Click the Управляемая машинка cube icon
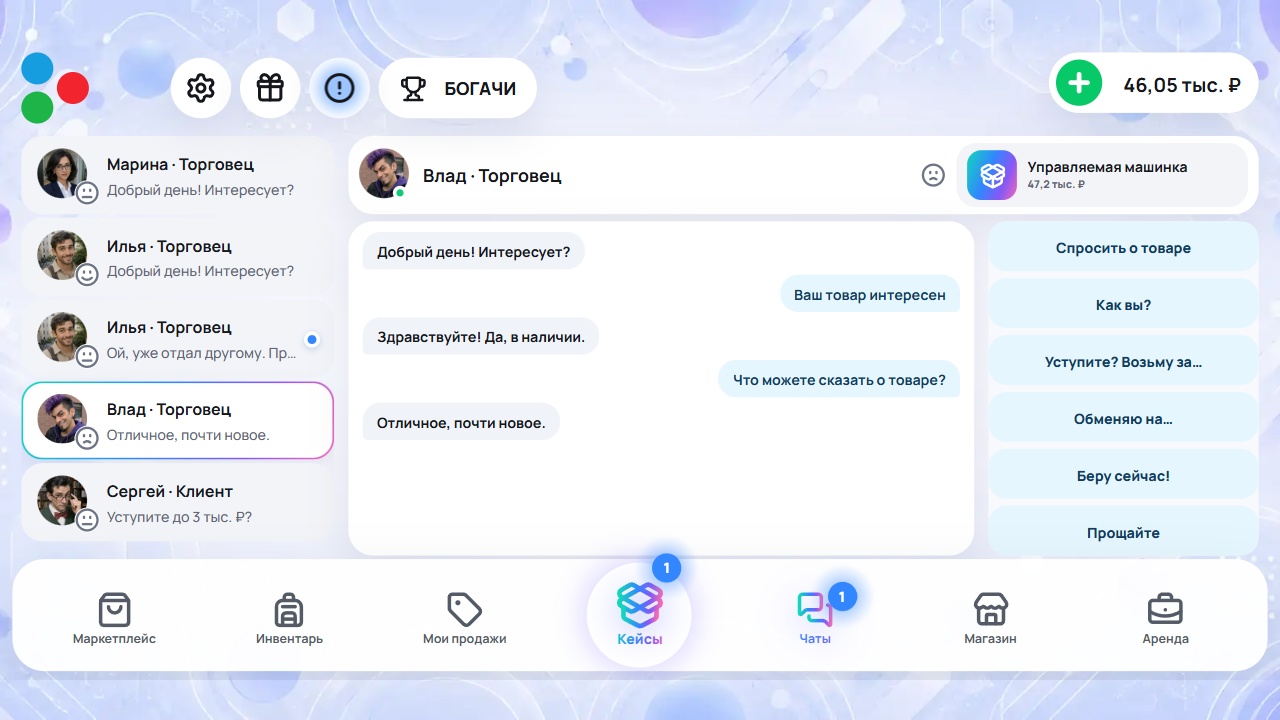This screenshot has width=1280, height=720. tap(992, 175)
